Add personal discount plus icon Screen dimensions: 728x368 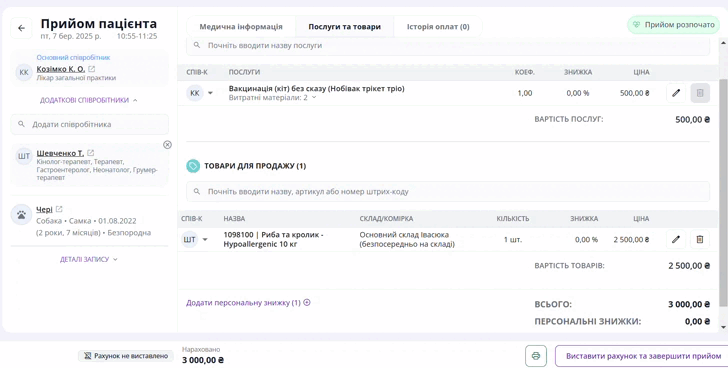point(307,303)
